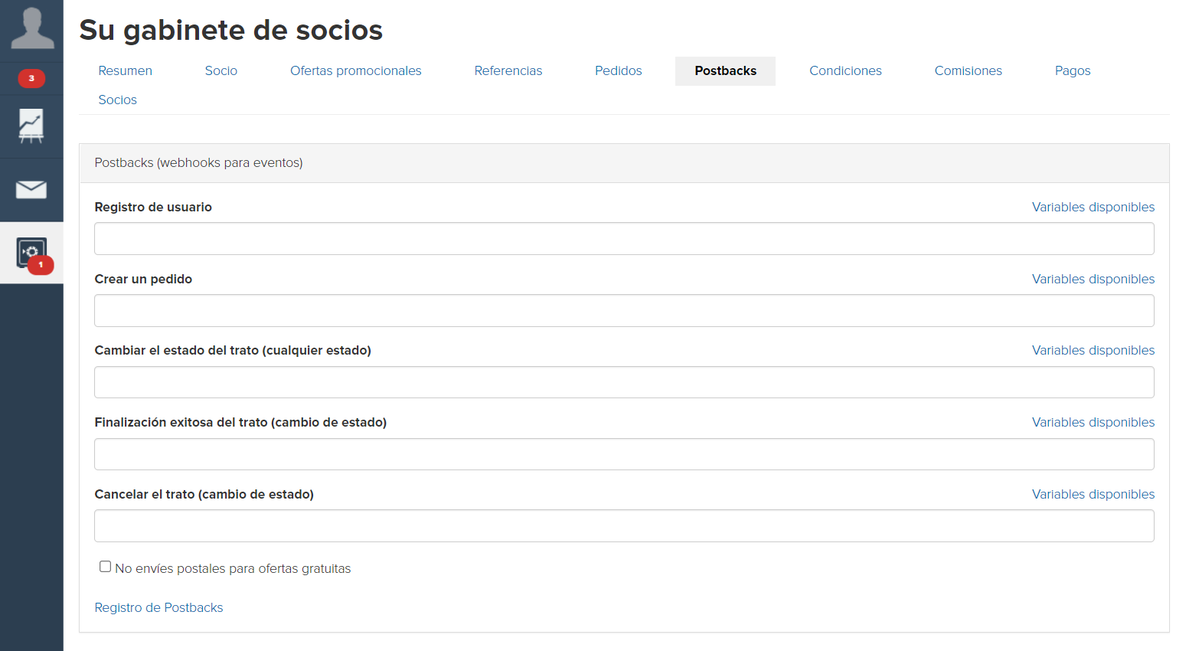Open the mail envelope icon in sidebar

[31, 189]
